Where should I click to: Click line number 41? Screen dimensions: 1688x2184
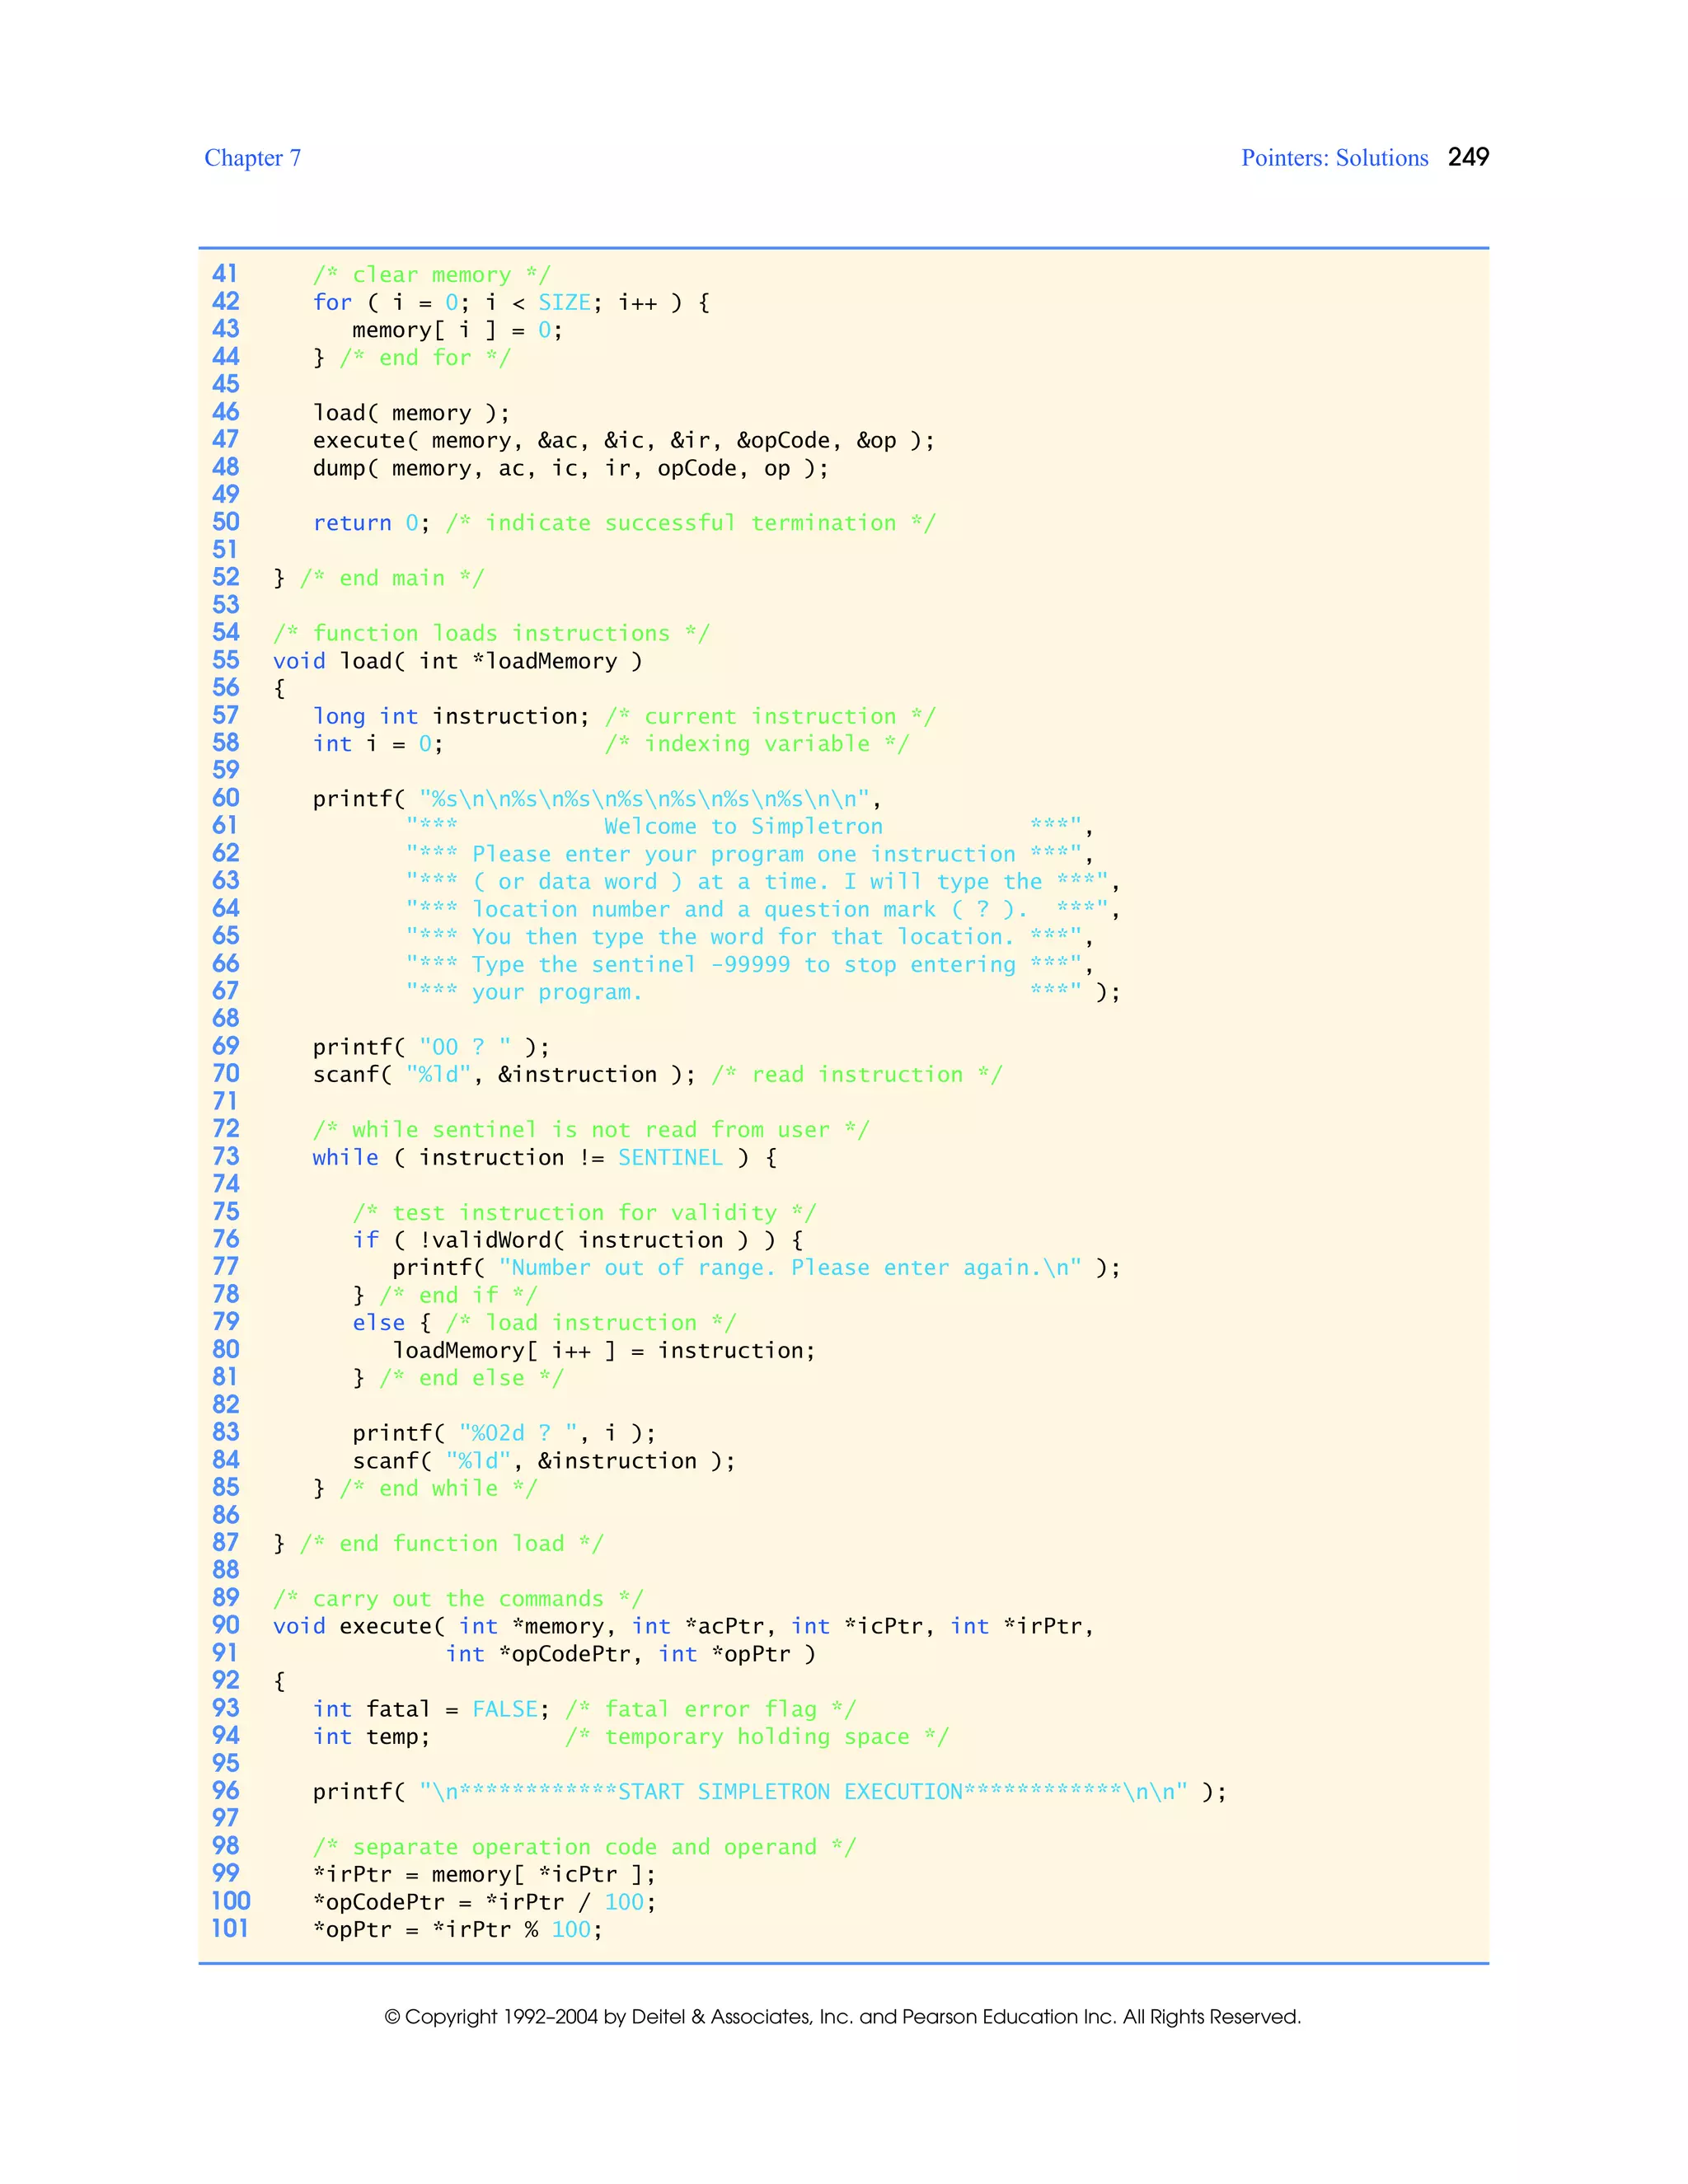coord(225,274)
